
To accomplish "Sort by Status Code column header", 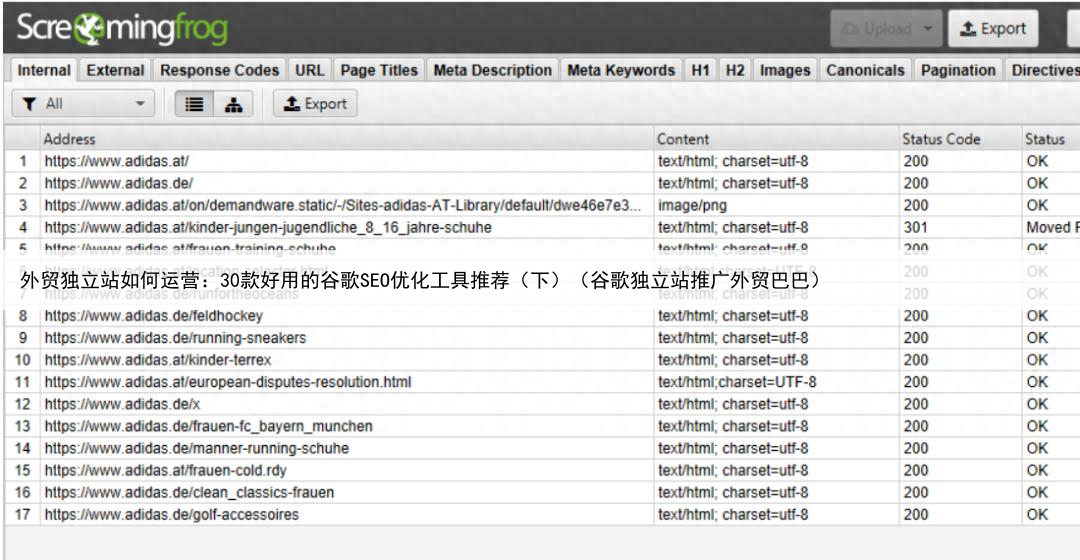I will point(941,139).
